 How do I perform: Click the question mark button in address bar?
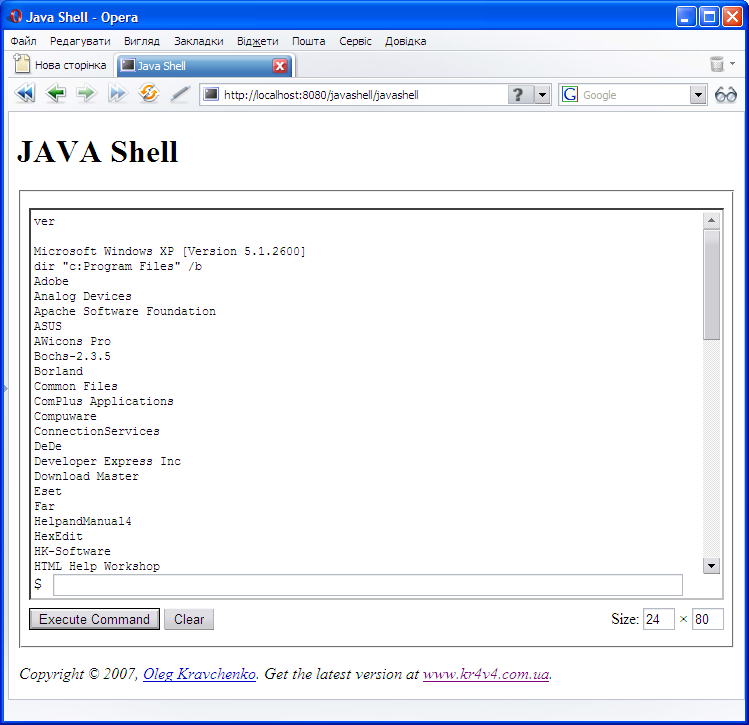[518, 95]
